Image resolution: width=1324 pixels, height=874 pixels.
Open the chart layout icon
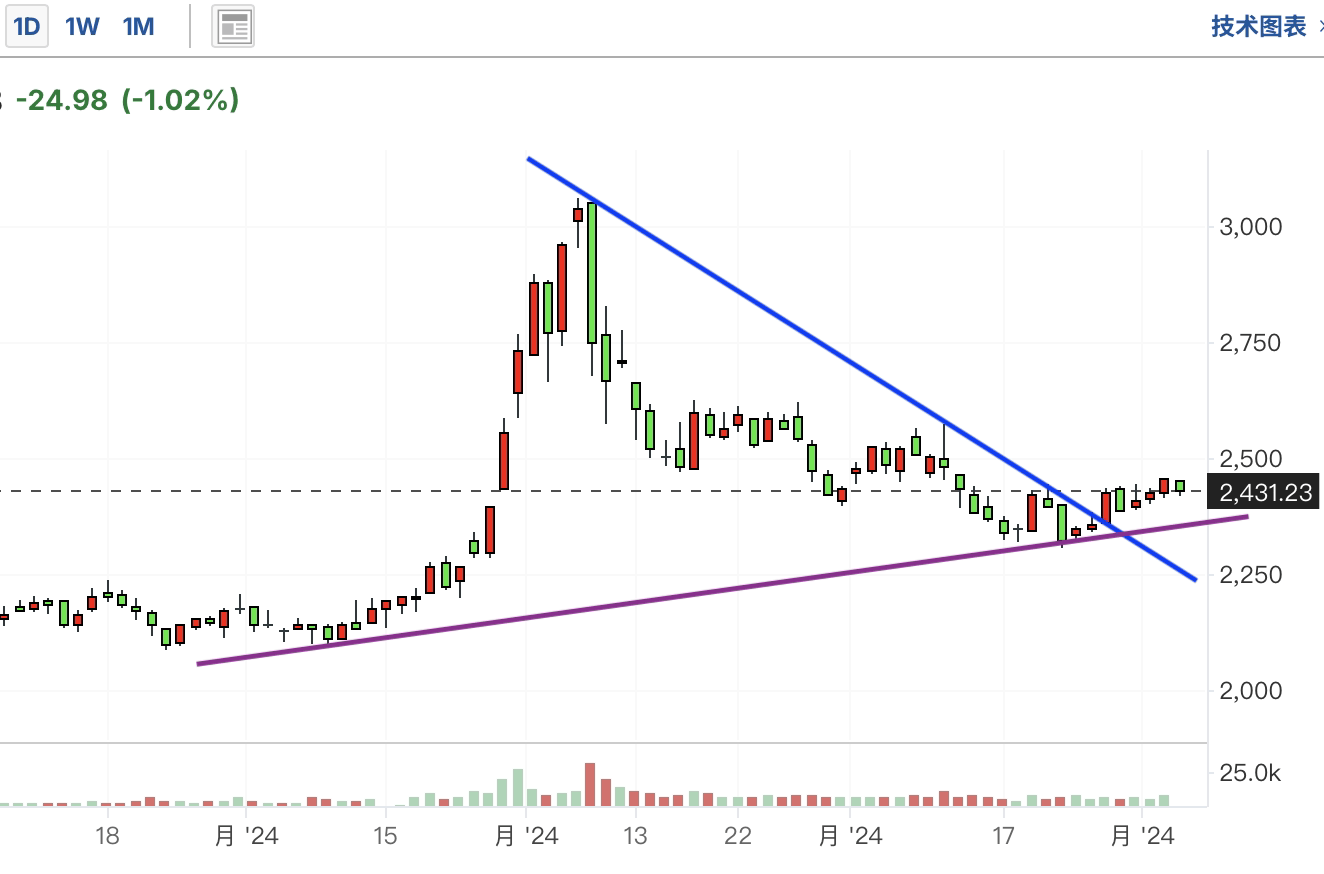(233, 27)
